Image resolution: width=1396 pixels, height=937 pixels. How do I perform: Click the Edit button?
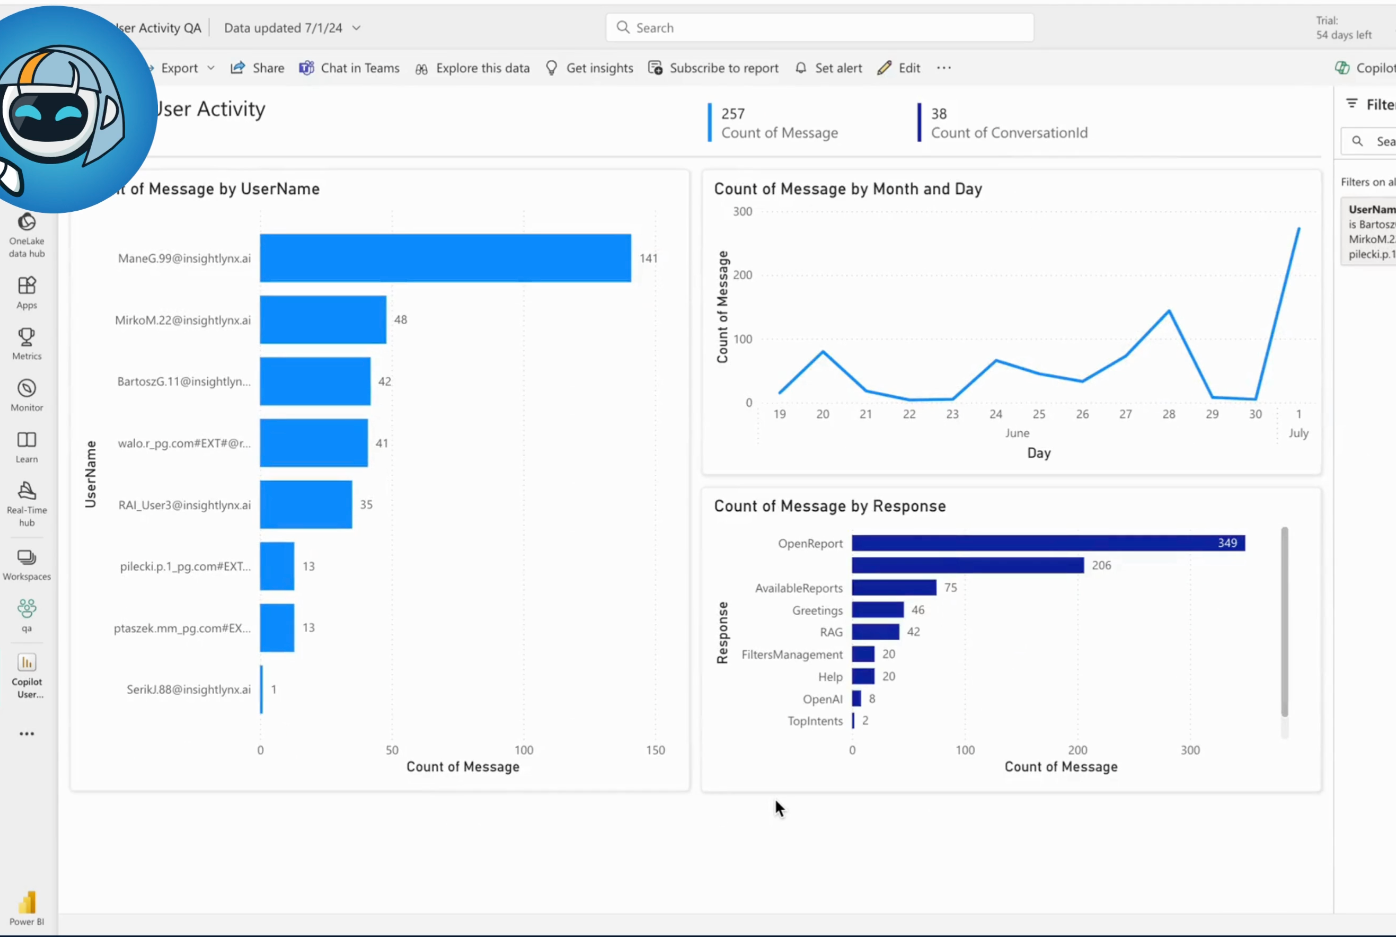tap(899, 68)
